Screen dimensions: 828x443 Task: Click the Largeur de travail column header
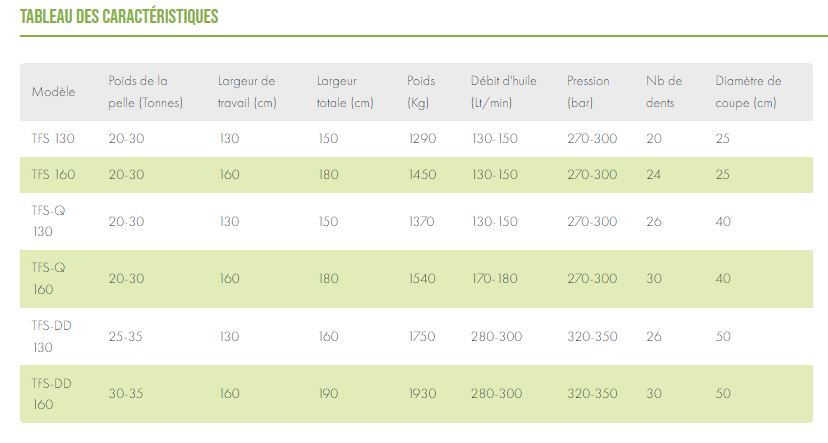[247, 92]
